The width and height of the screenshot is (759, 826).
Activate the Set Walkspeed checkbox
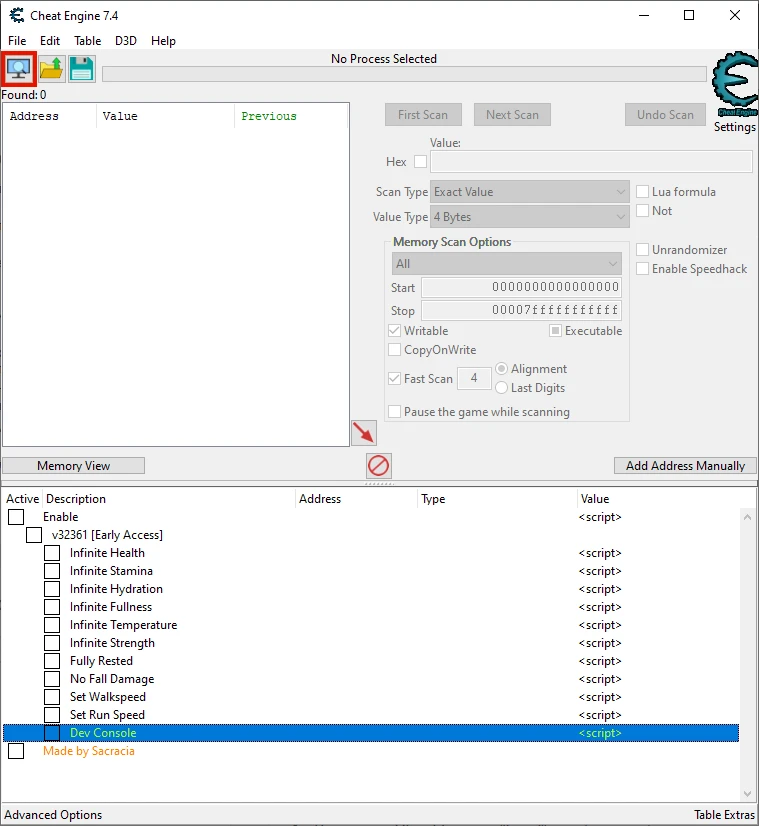(52, 697)
